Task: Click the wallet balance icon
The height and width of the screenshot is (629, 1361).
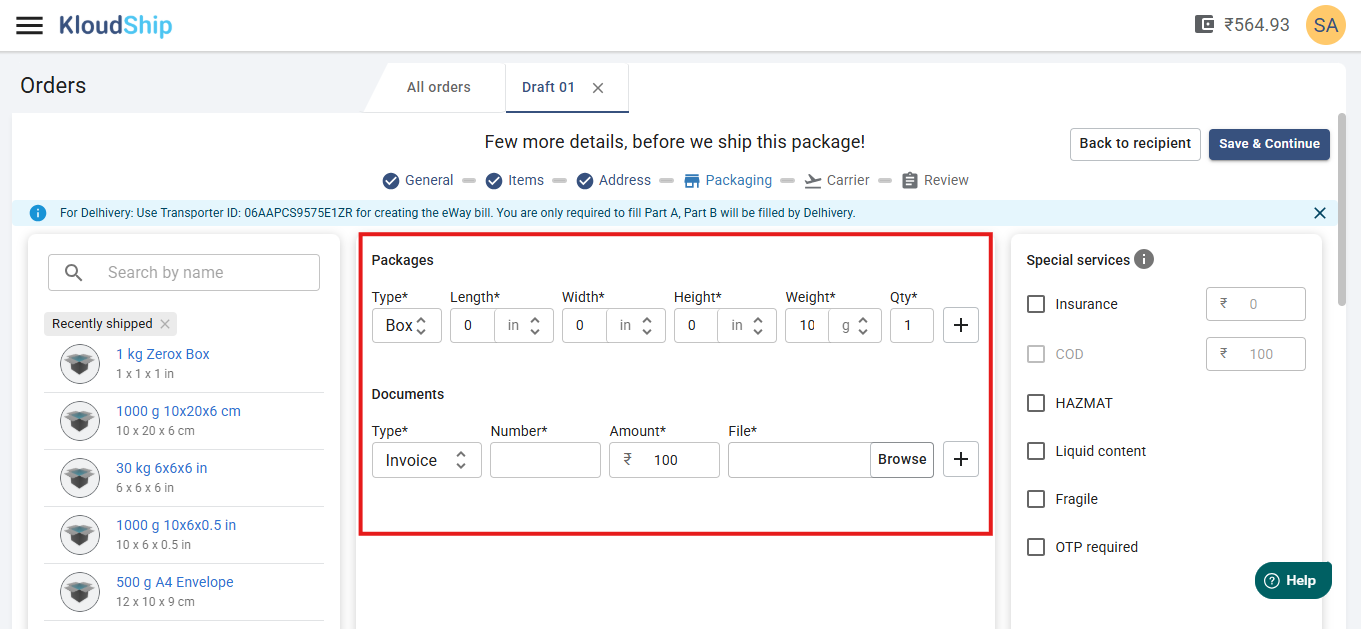Action: coord(1204,25)
